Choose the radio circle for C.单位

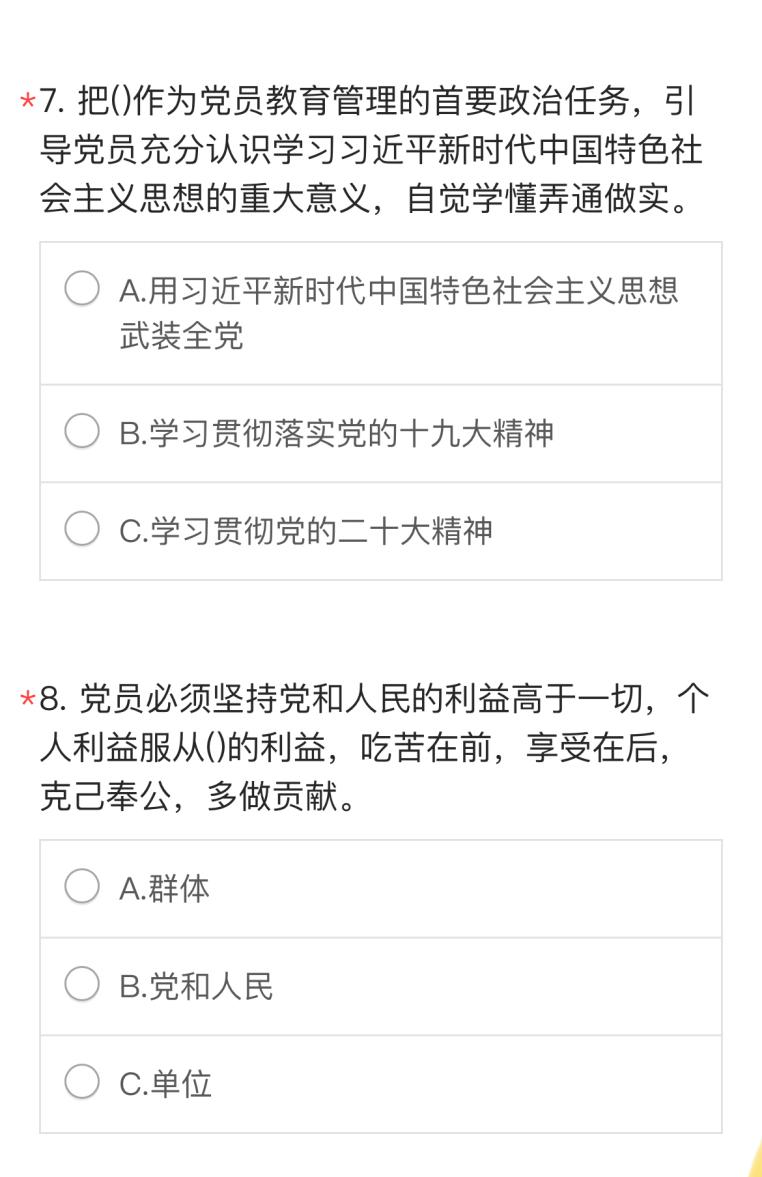(x=82, y=1082)
